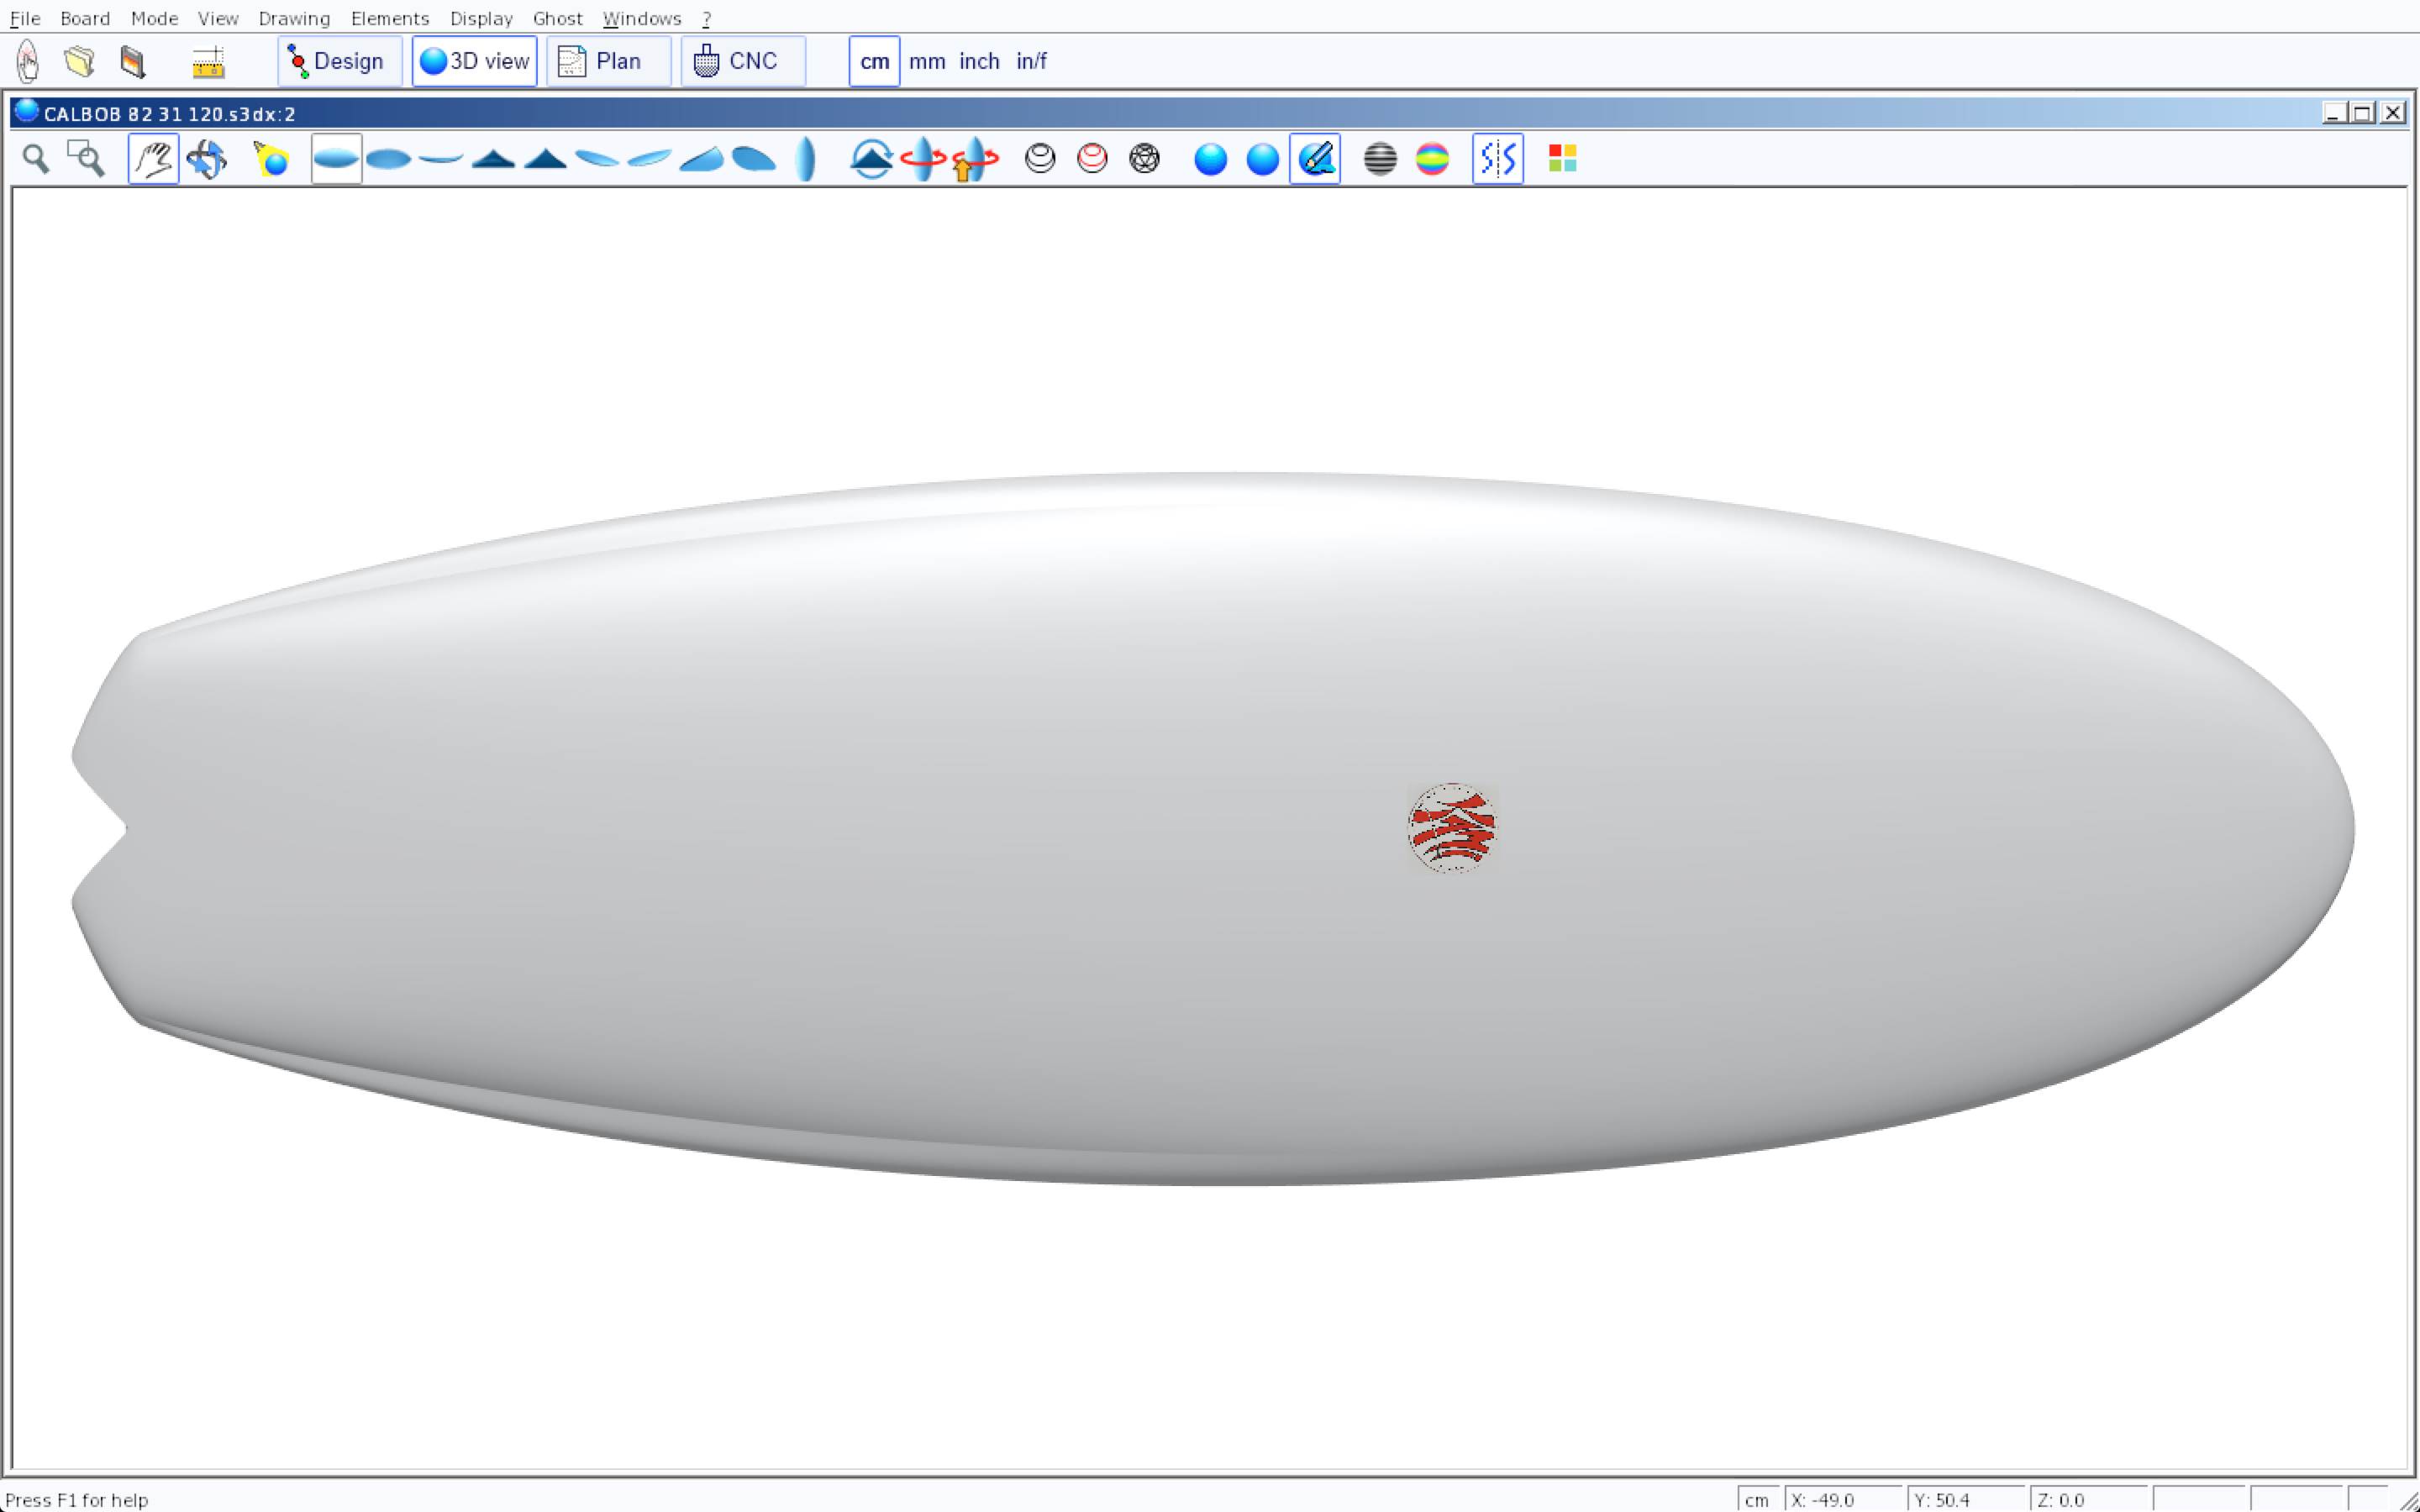Open the Ghost menu
This screenshot has height=1512, width=2420.
pyautogui.click(x=557, y=18)
